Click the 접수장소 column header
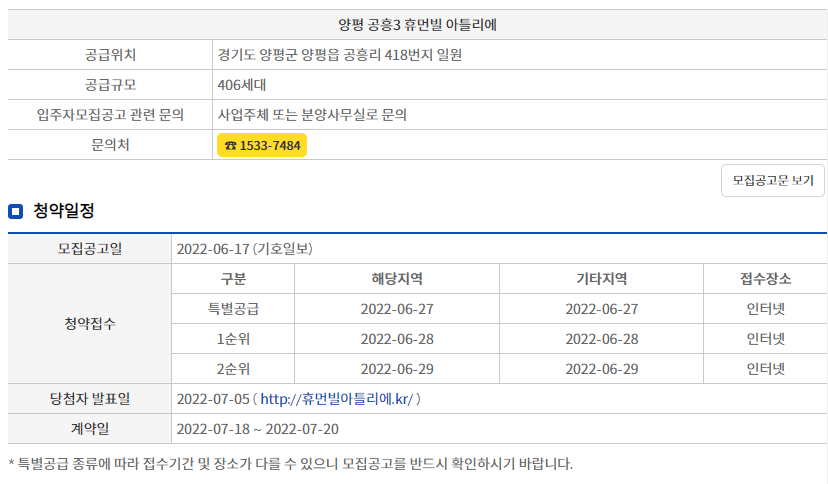The width and height of the screenshot is (828, 484). click(766, 279)
